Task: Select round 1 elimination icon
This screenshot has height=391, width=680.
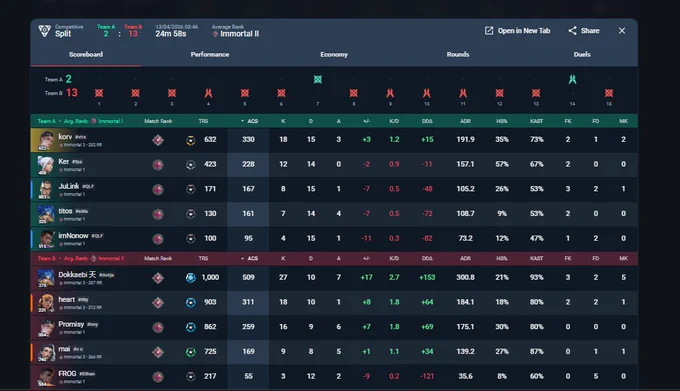Action: [x=99, y=93]
